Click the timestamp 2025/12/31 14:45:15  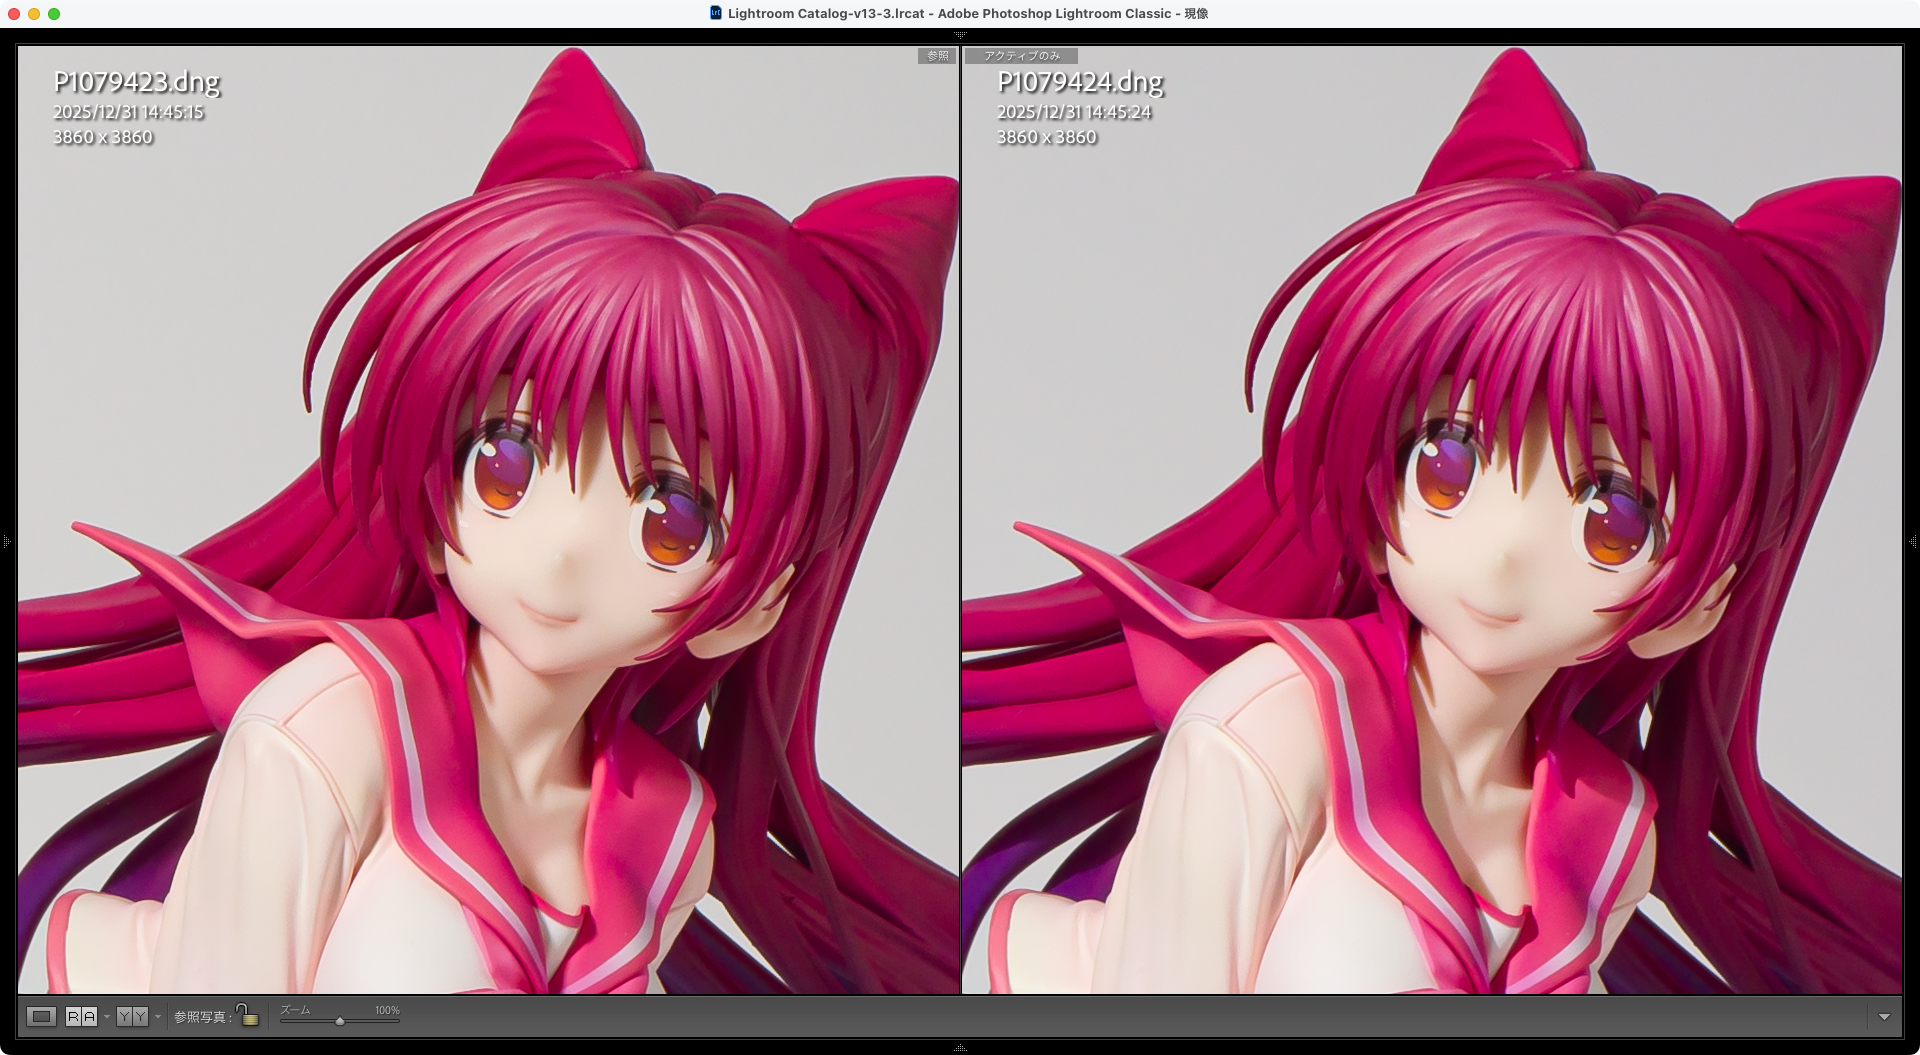pos(128,113)
